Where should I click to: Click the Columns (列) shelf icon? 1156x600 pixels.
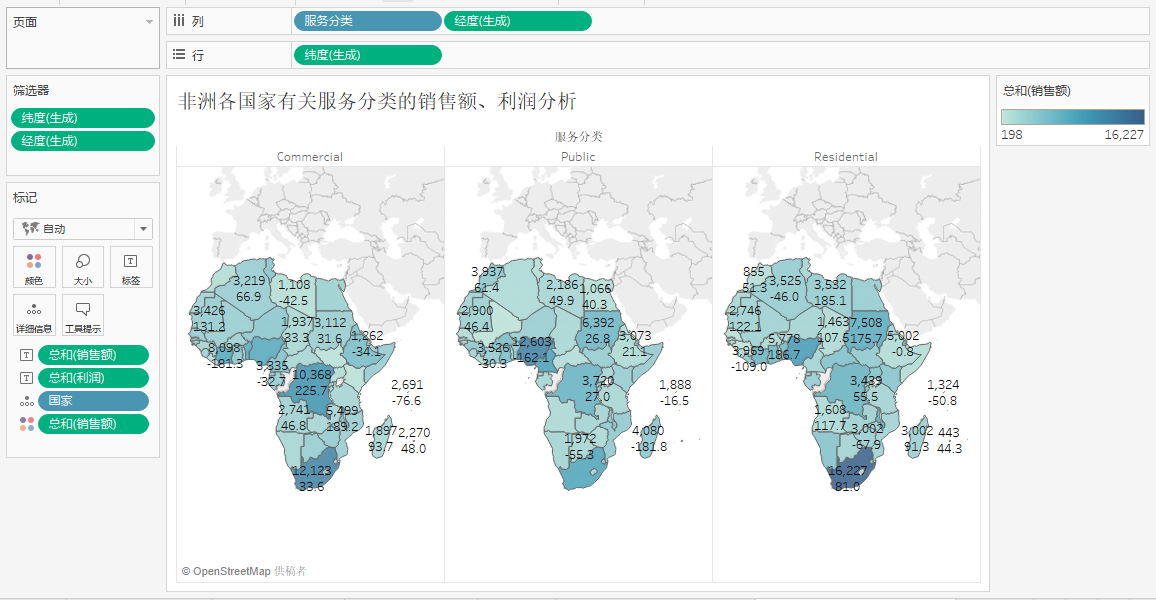[179, 21]
